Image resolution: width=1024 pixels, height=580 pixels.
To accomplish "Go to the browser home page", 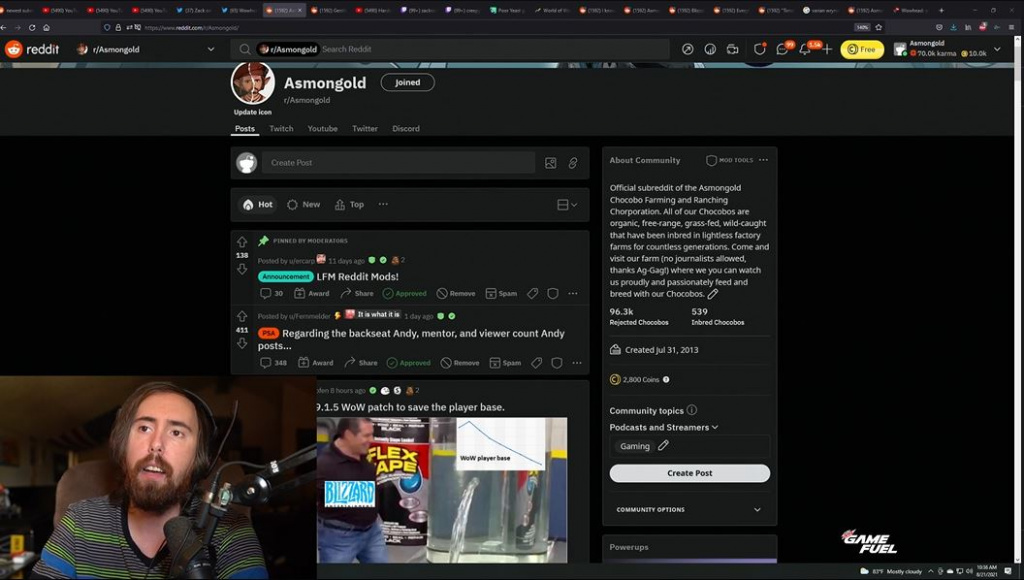I will (x=46, y=27).
